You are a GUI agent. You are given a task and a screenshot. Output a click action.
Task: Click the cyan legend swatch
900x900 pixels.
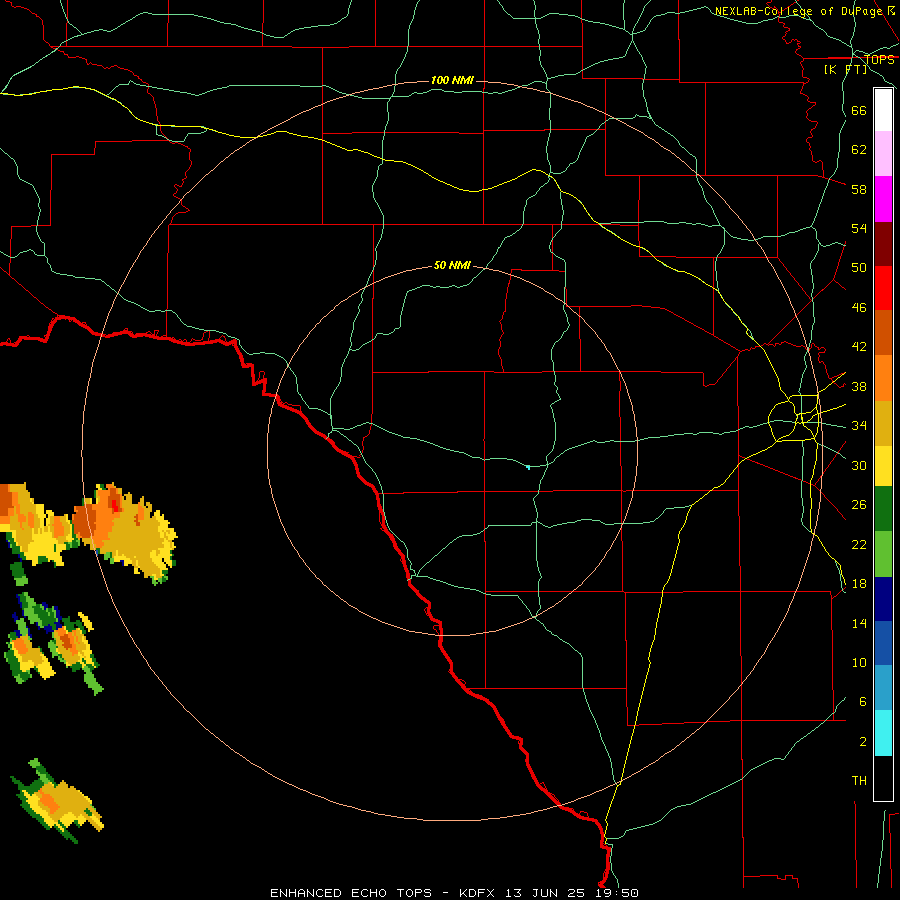click(883, 733)
